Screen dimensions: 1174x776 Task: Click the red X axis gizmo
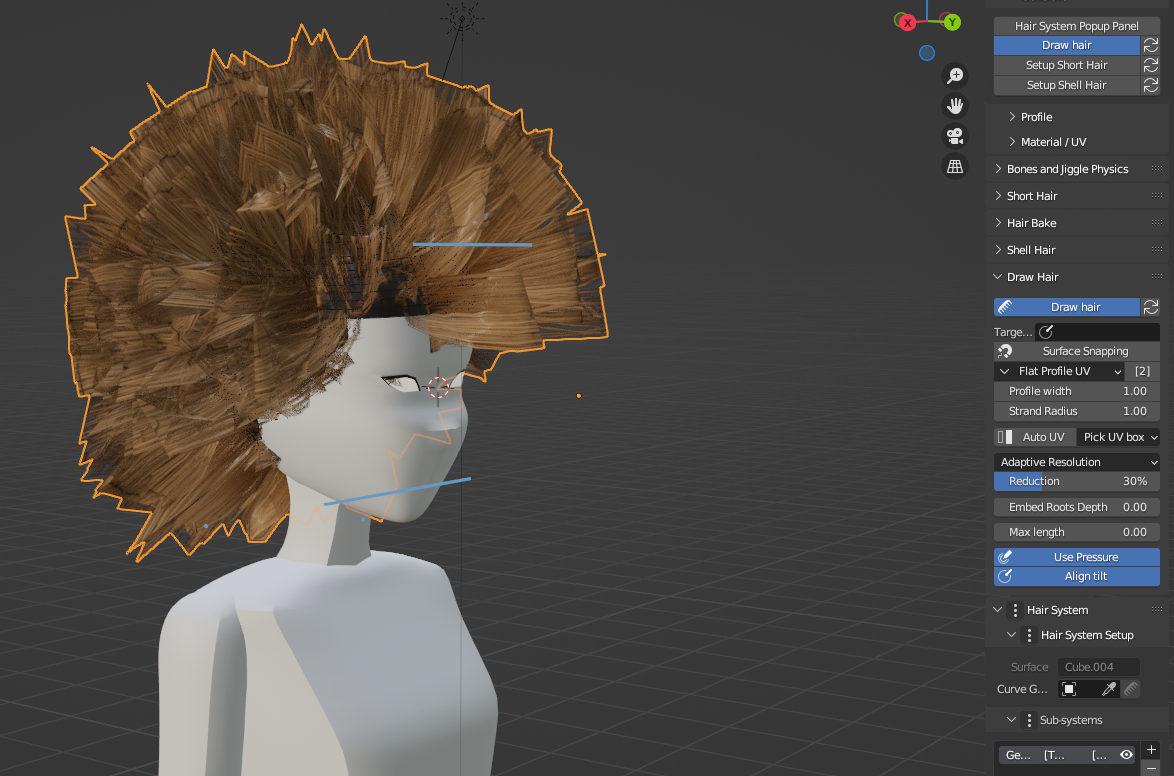(907, 22)
